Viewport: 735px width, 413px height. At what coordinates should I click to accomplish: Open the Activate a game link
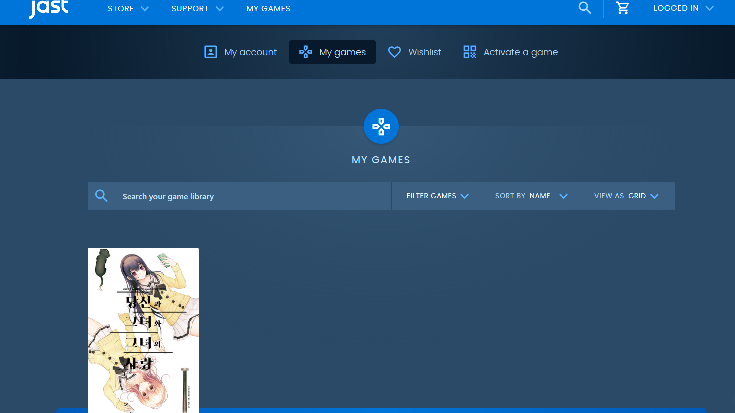click(520, 52)
